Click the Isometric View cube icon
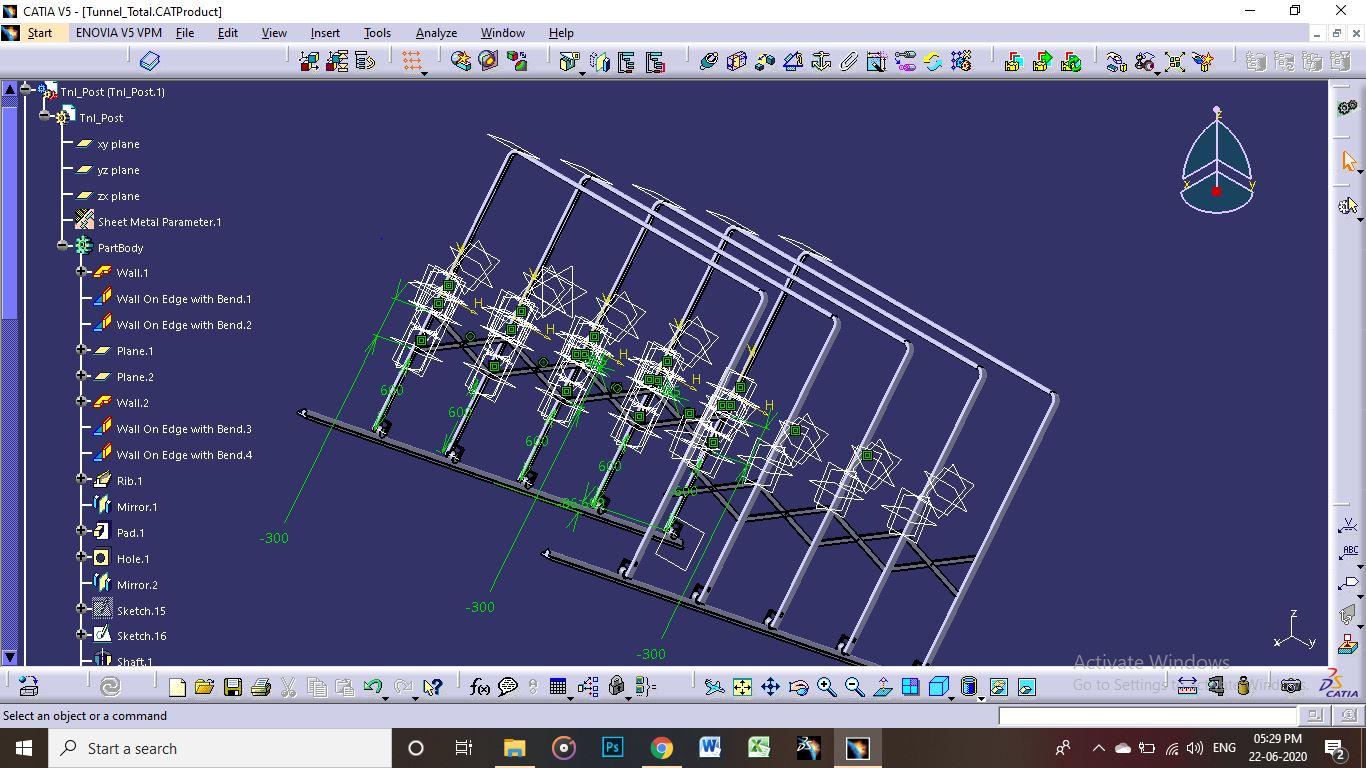Screen dimensions: 1366x768 pos(939,687)
